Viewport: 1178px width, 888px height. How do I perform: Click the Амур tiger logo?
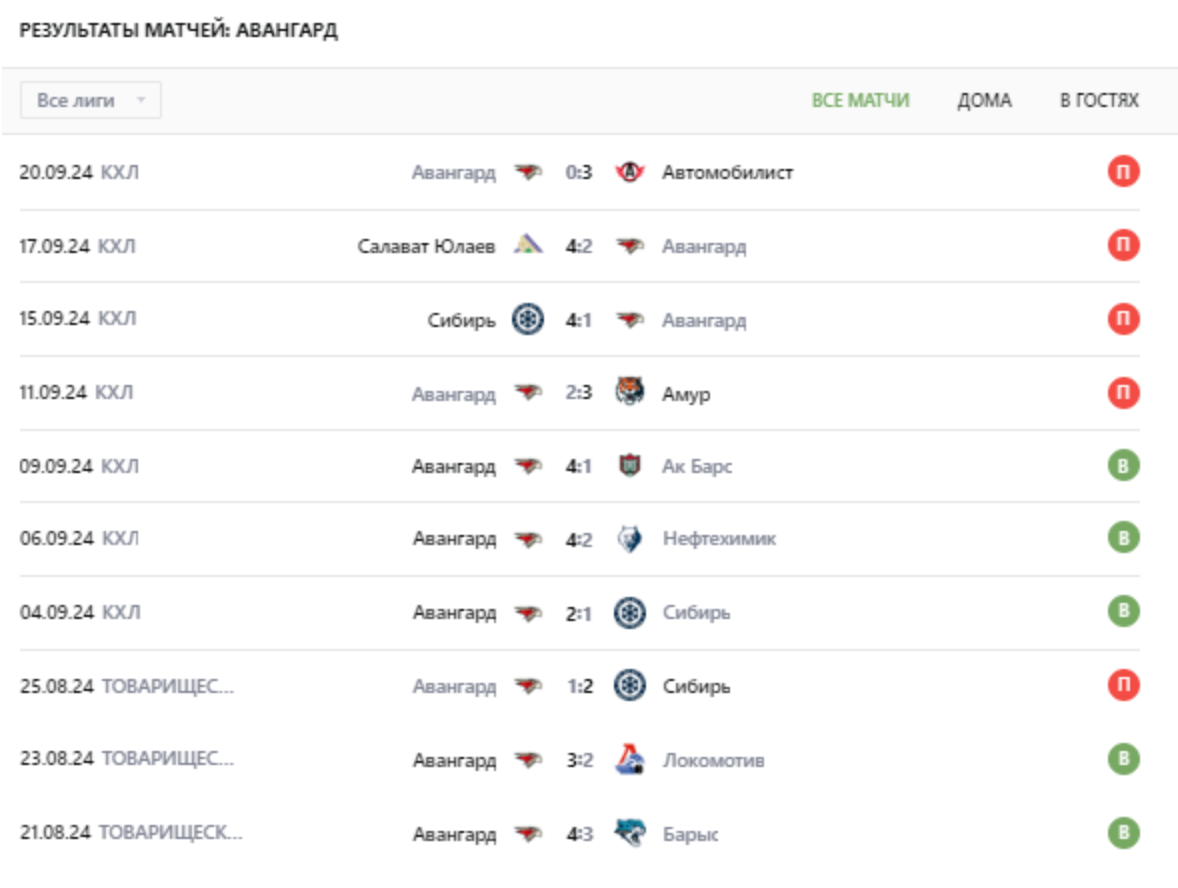(629, 394)
